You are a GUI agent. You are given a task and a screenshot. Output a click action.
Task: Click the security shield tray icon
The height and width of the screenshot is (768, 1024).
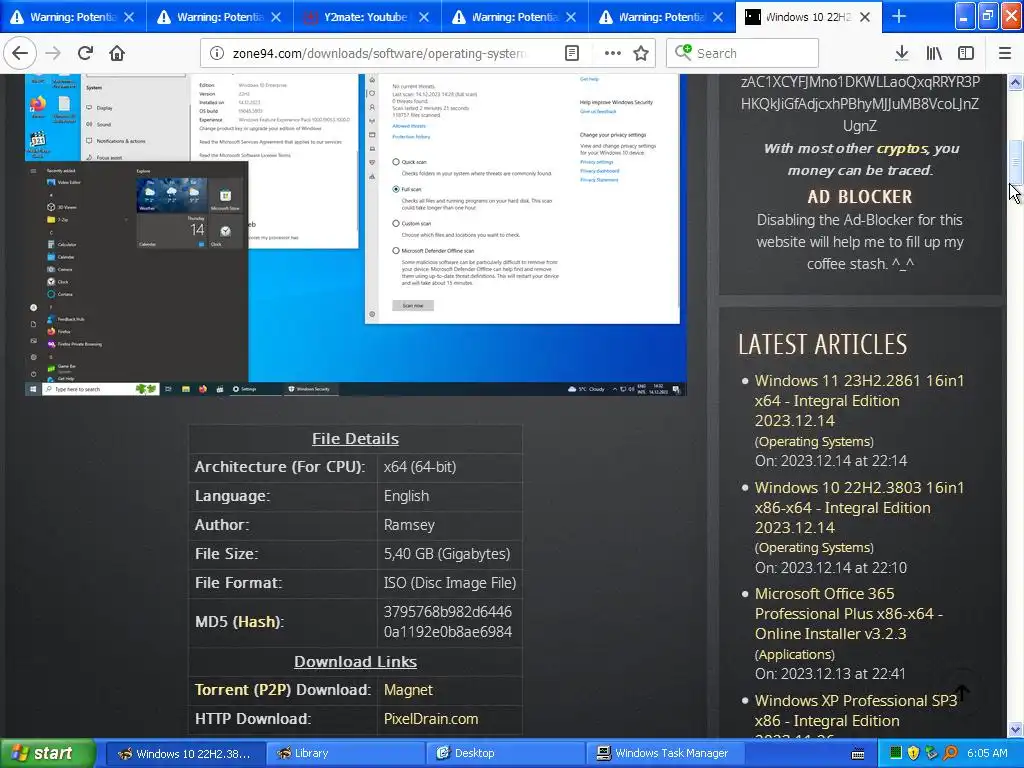tap(914, 753)
